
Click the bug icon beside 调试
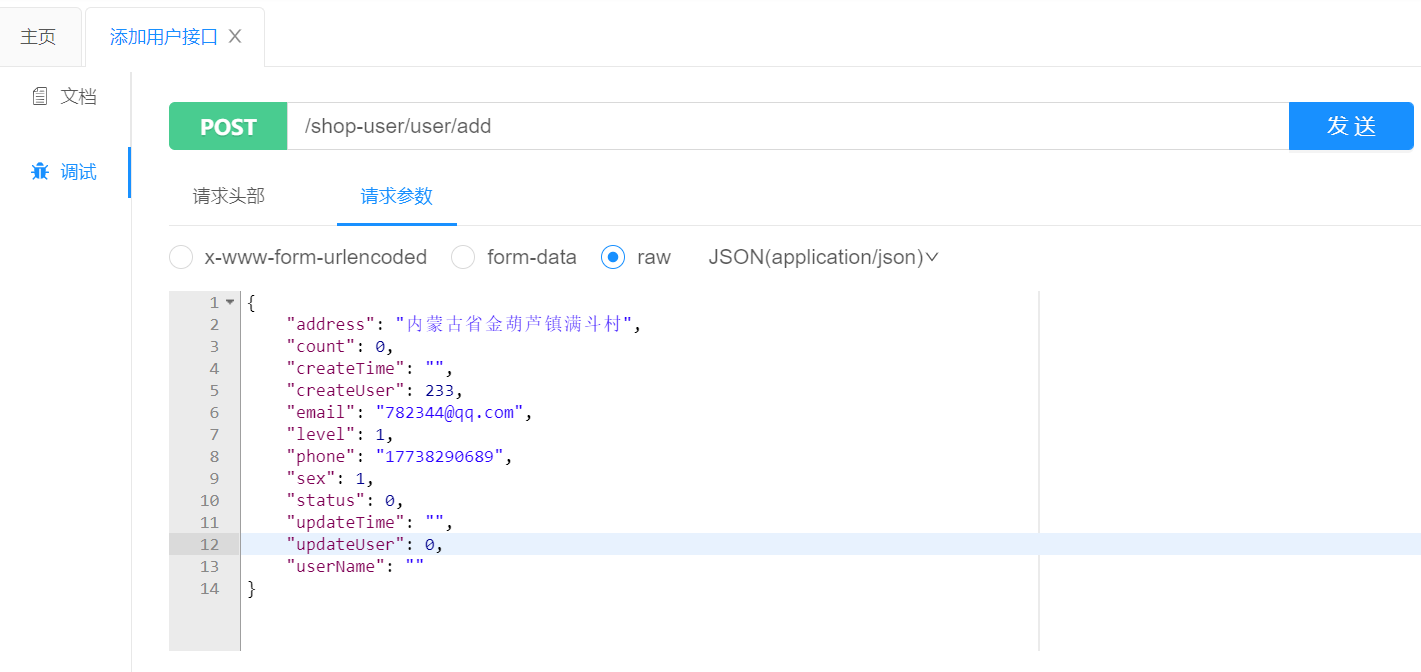[40, 172]
